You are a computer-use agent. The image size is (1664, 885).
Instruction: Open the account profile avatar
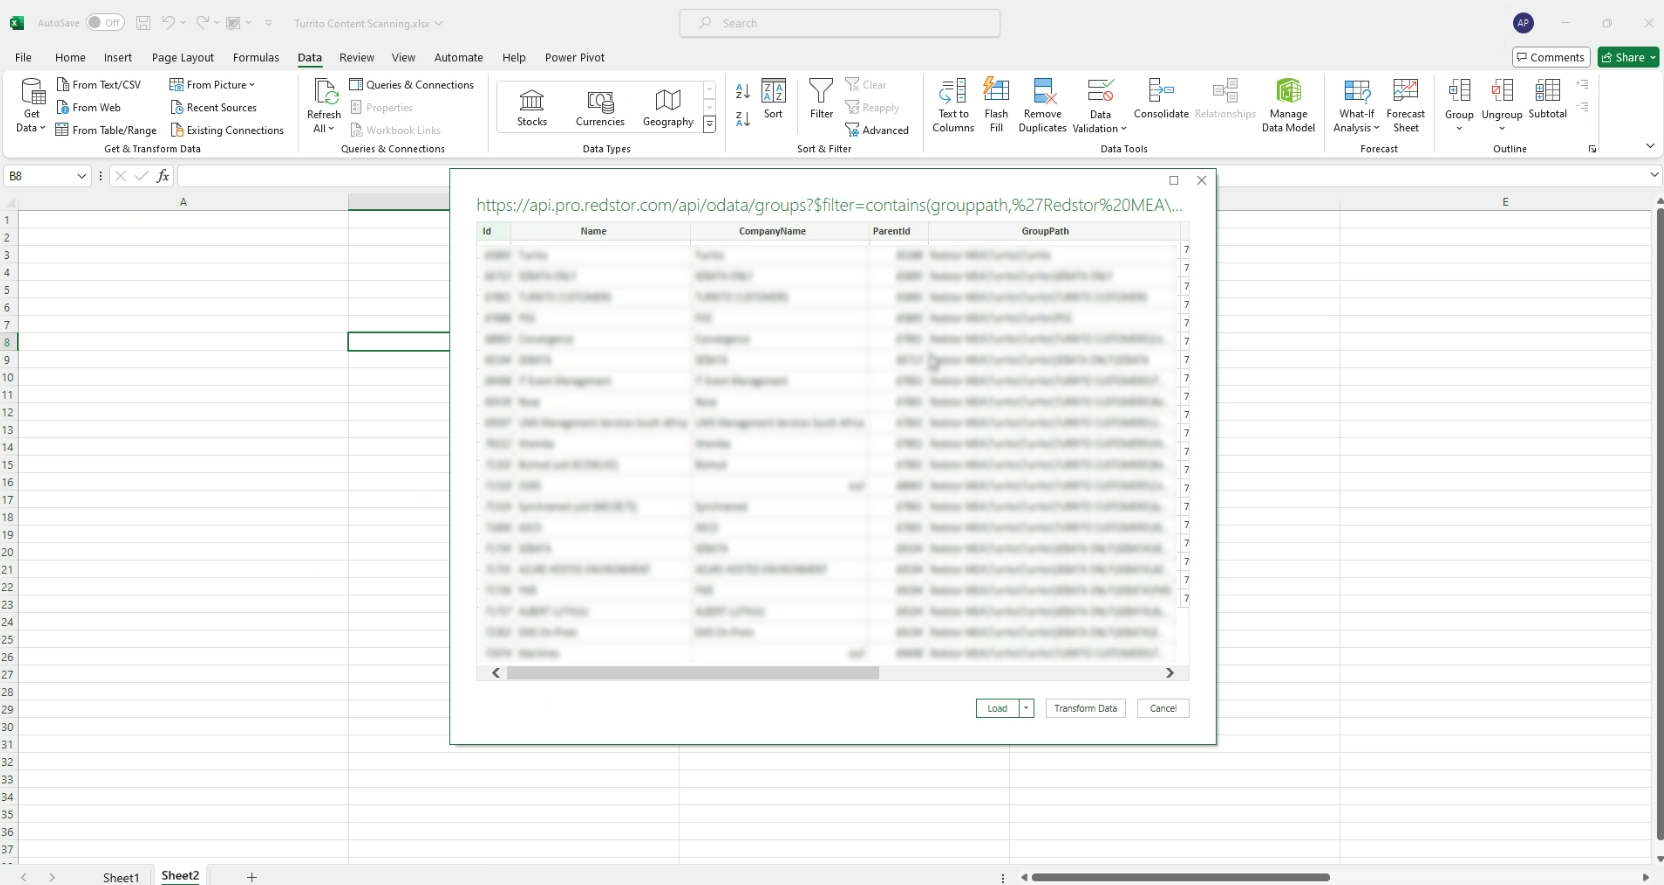1523,23
